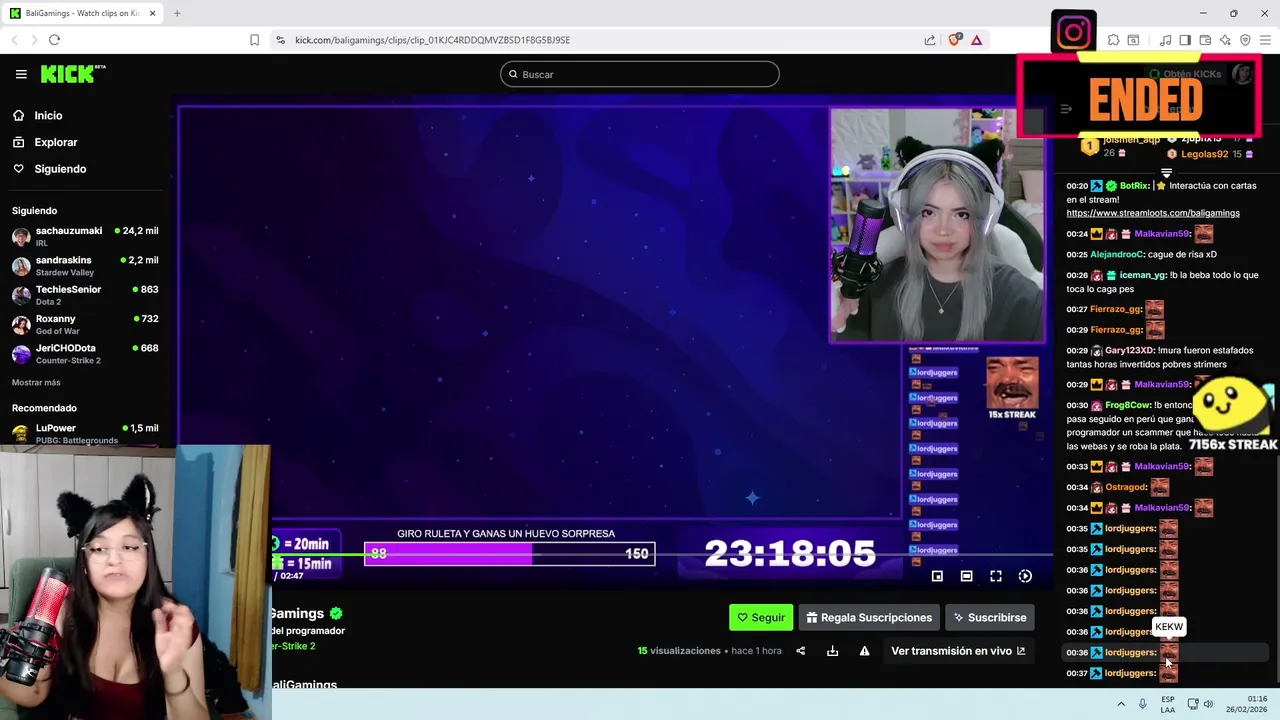The image size is (1280, 720).
Task: Open the Brave Shields lion icon
Action: 954,40
